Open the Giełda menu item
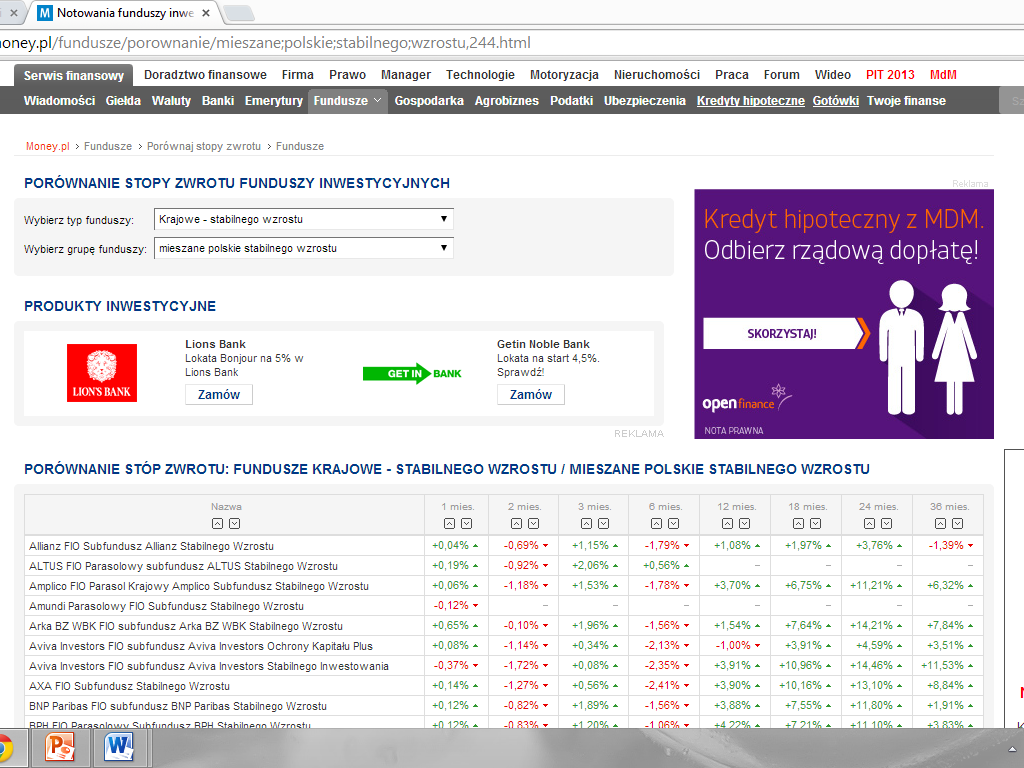This screenshot has width=1024, height=768. click(x=123, y=101)
